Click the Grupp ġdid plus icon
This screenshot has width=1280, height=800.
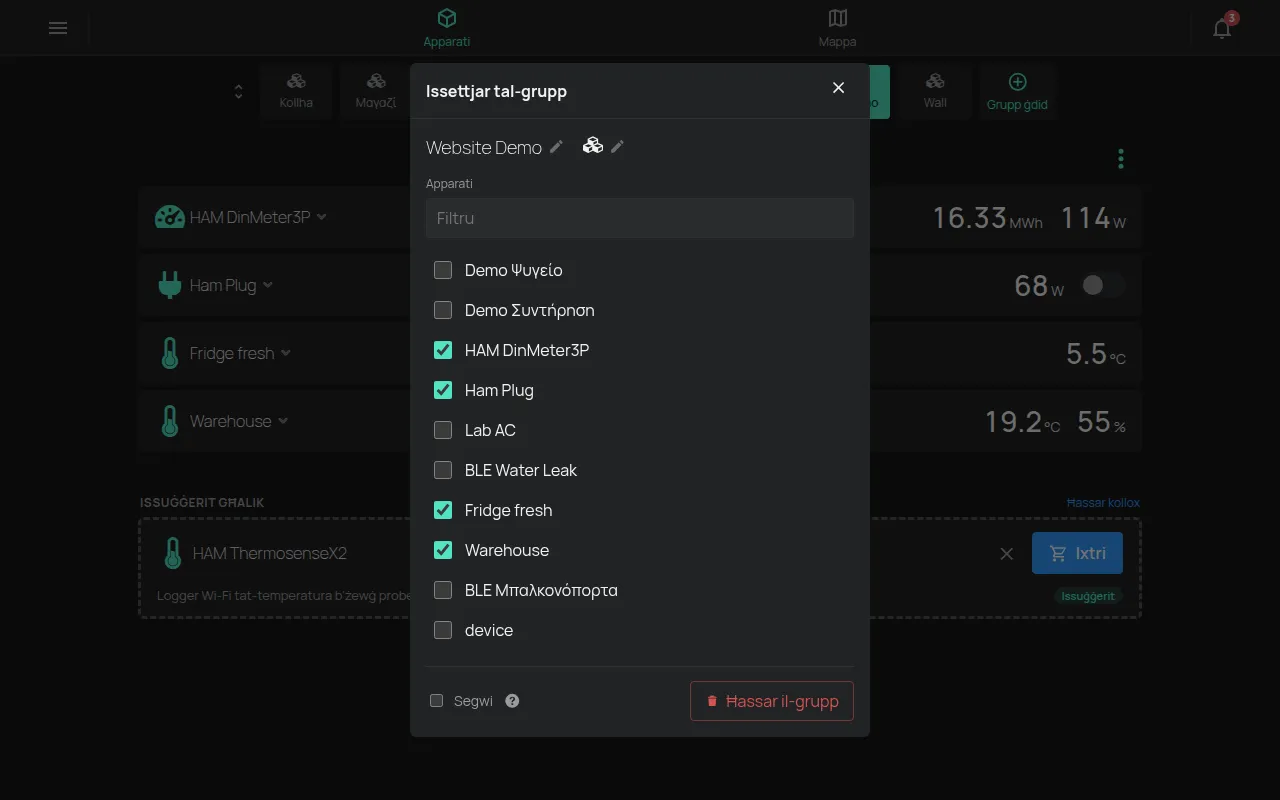coord(1017,82)
